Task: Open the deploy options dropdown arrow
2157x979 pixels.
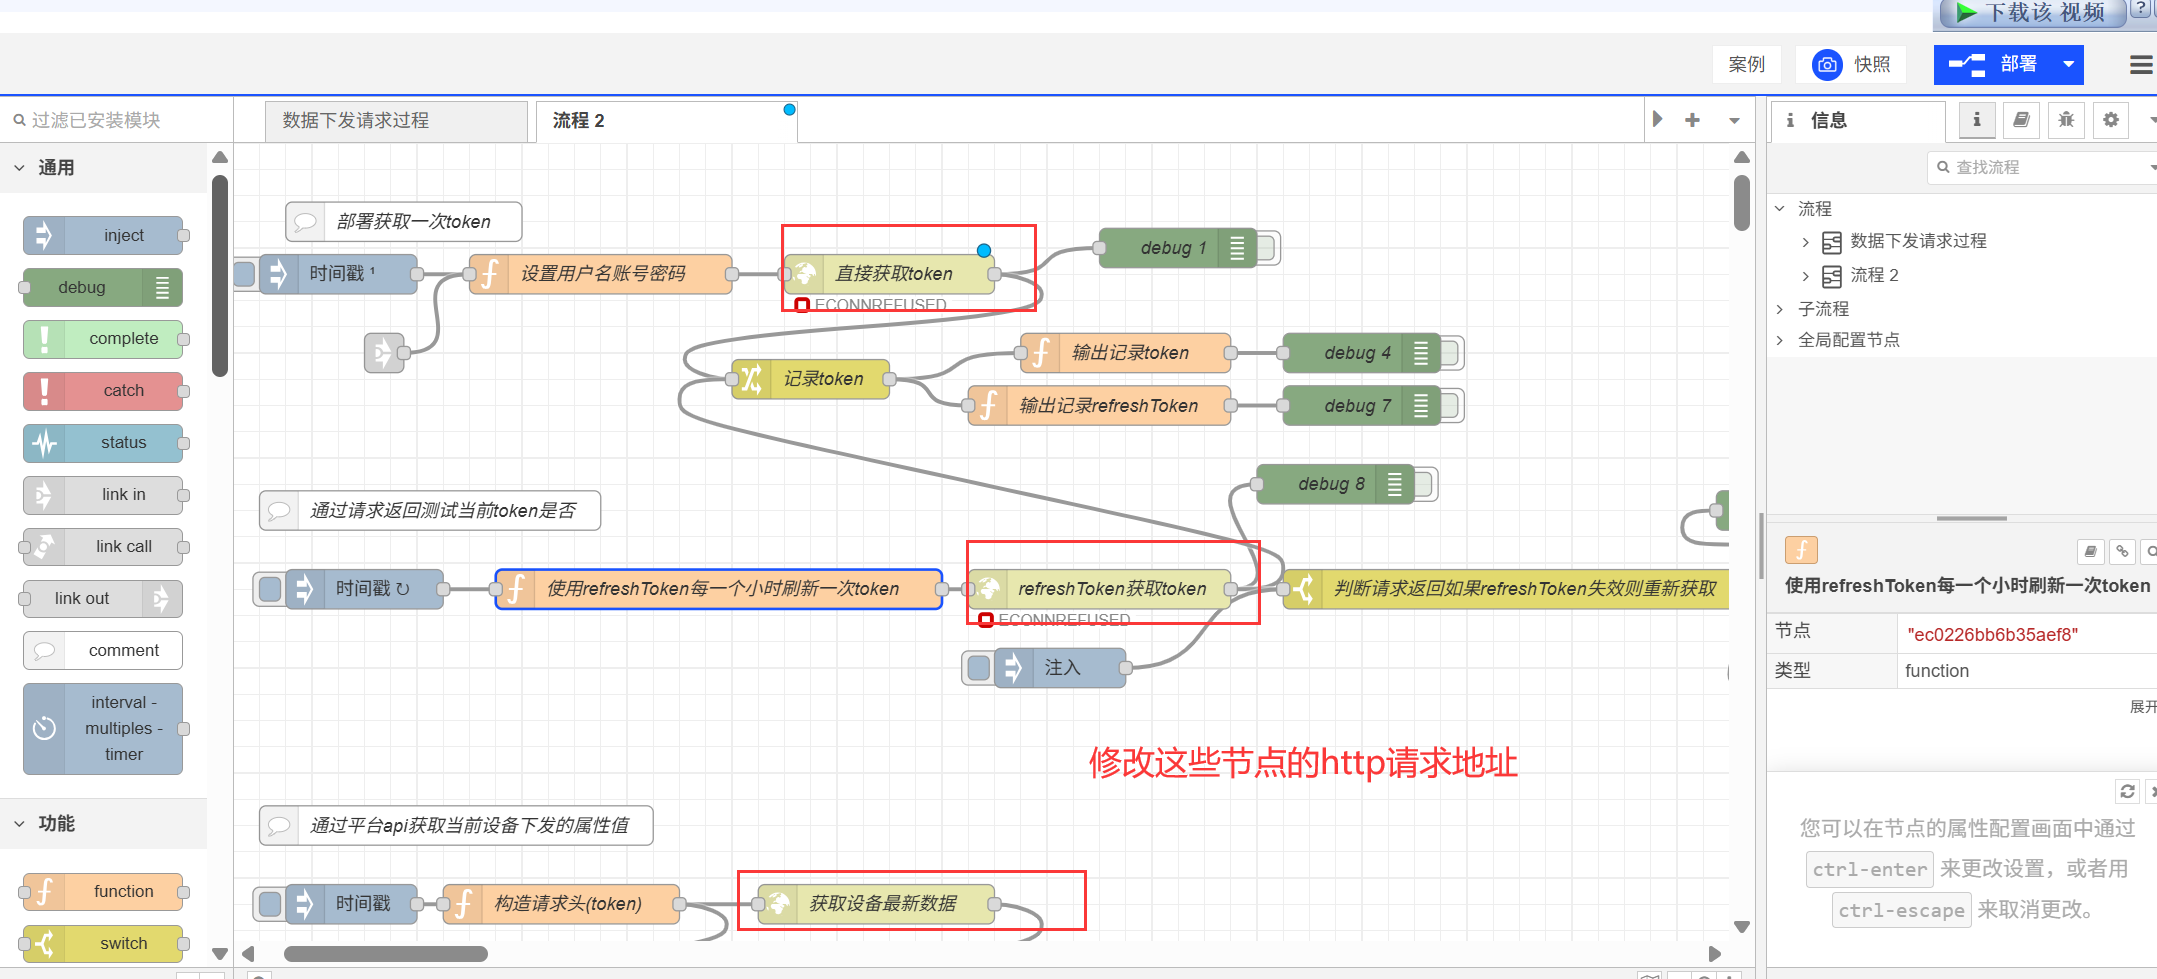Action: pos(2068,65)
